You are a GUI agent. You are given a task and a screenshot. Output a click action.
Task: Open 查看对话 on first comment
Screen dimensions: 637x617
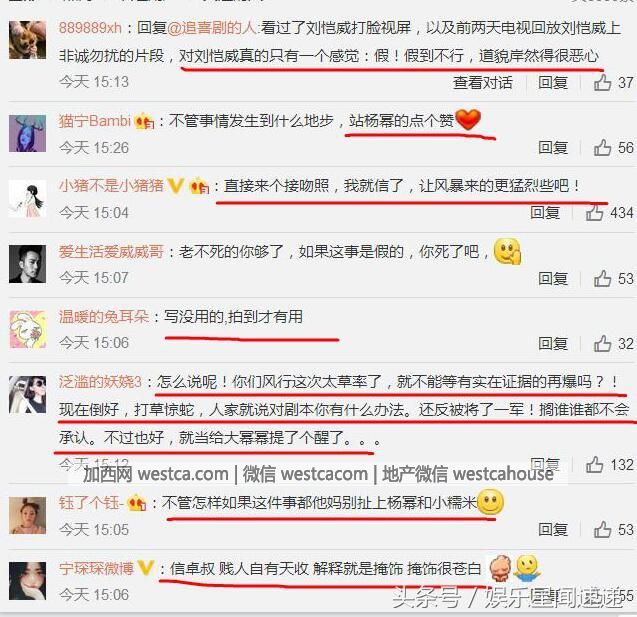[483, 82]
